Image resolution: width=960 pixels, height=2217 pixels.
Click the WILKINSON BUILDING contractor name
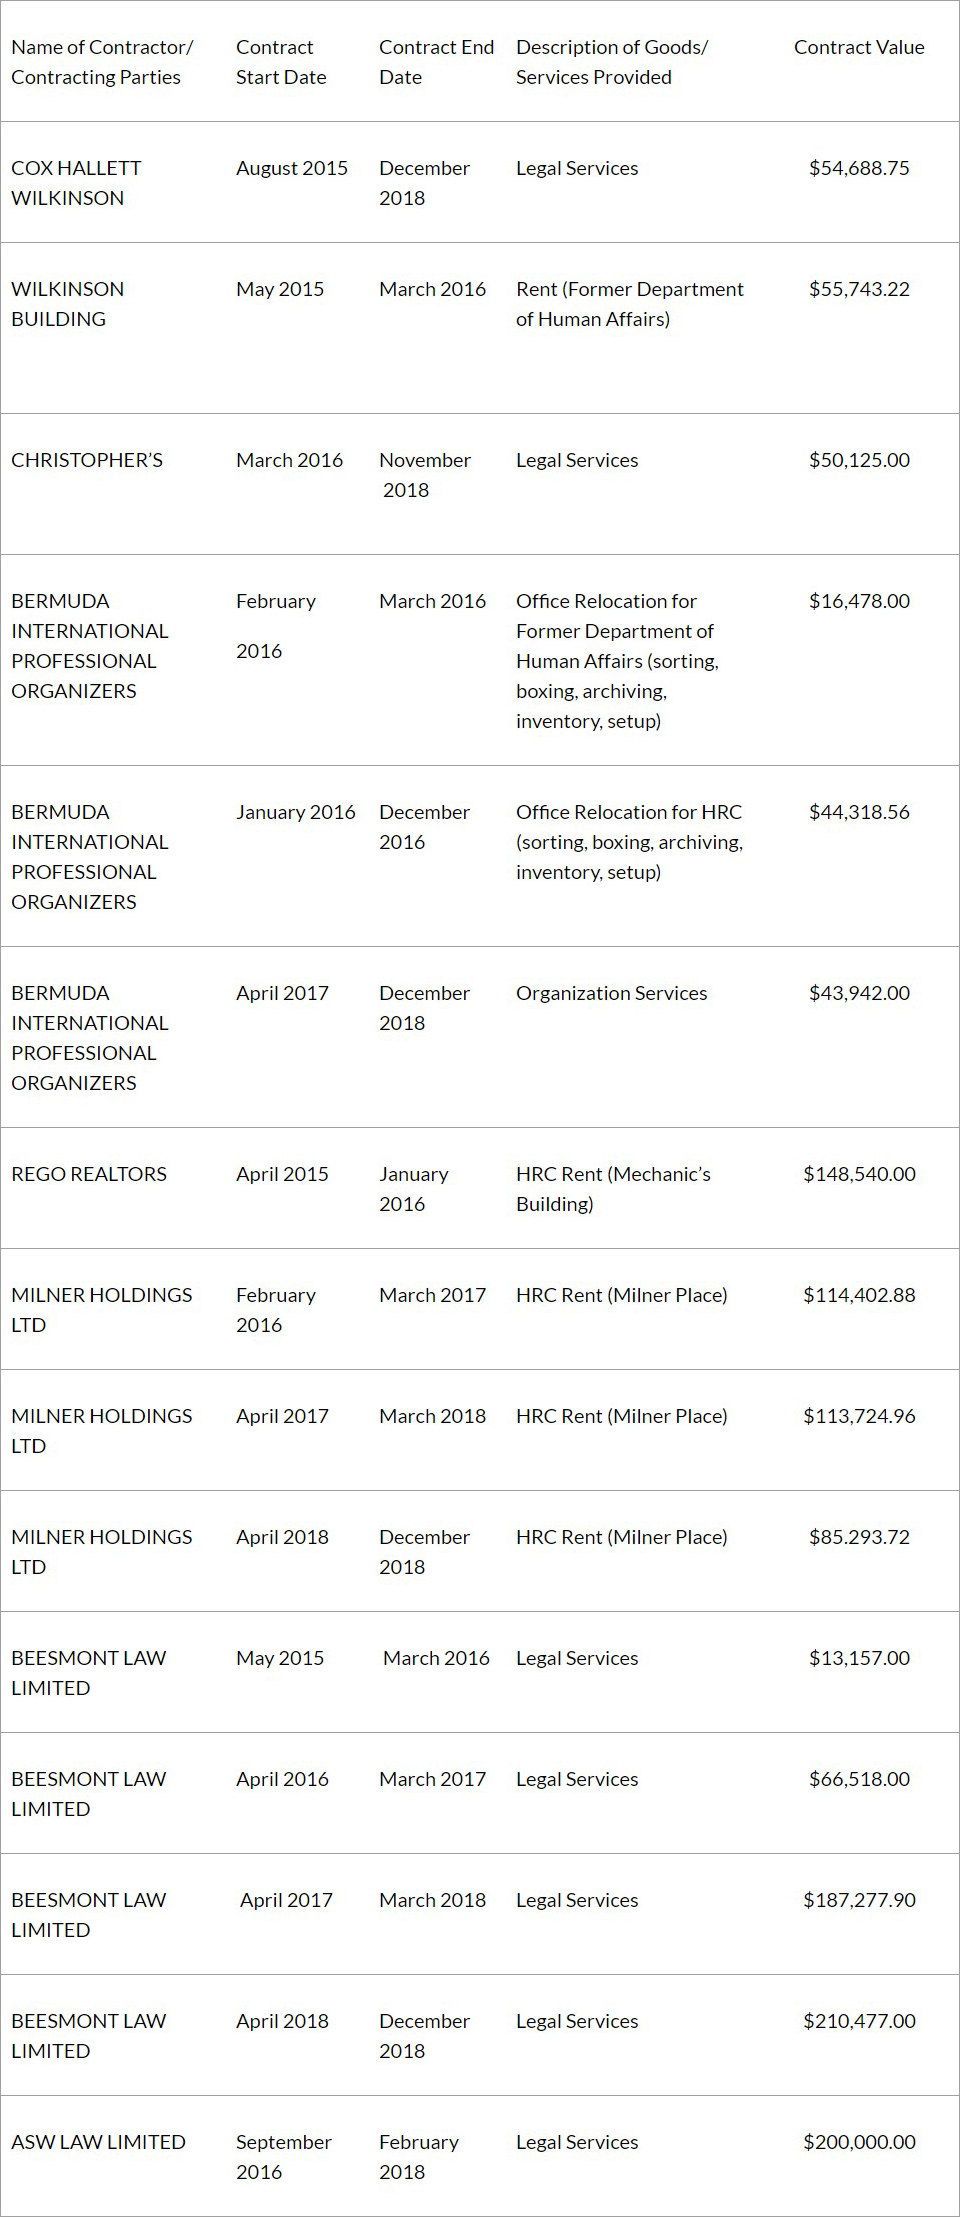[68, 304]
